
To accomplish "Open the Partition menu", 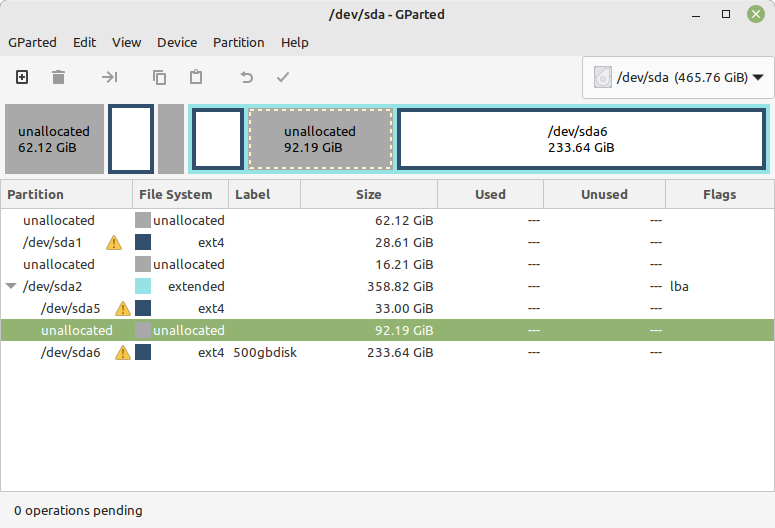I will point(239,43).
